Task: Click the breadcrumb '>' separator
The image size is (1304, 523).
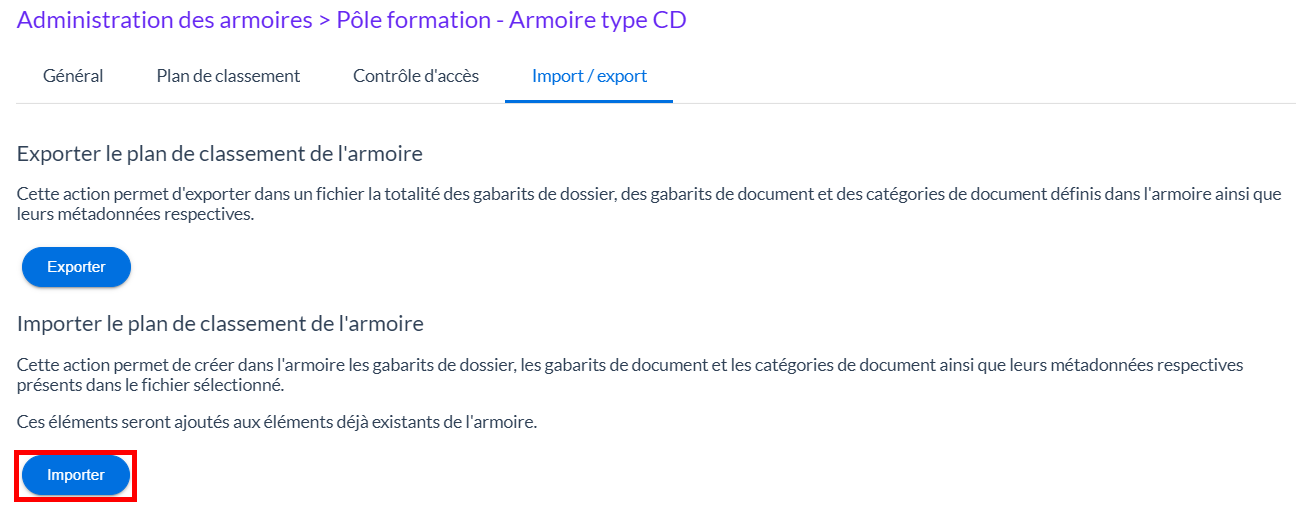Action: point(324,21)
